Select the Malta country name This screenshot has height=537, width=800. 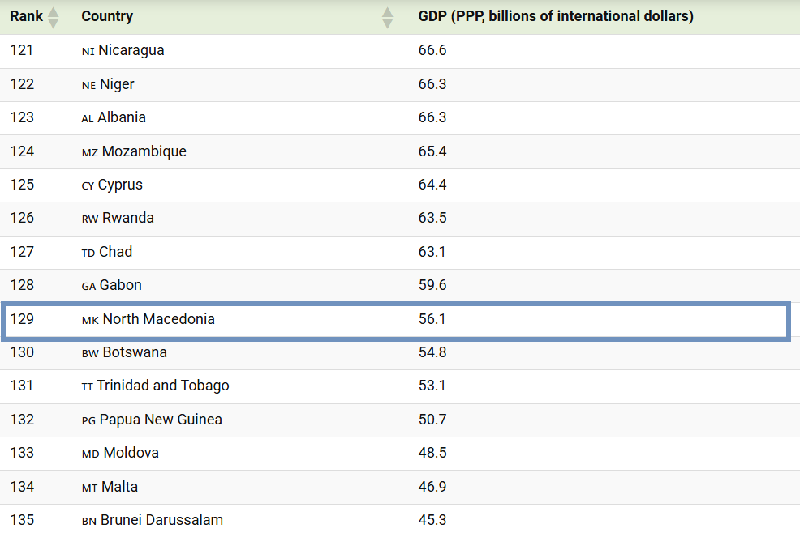point(119,487)
